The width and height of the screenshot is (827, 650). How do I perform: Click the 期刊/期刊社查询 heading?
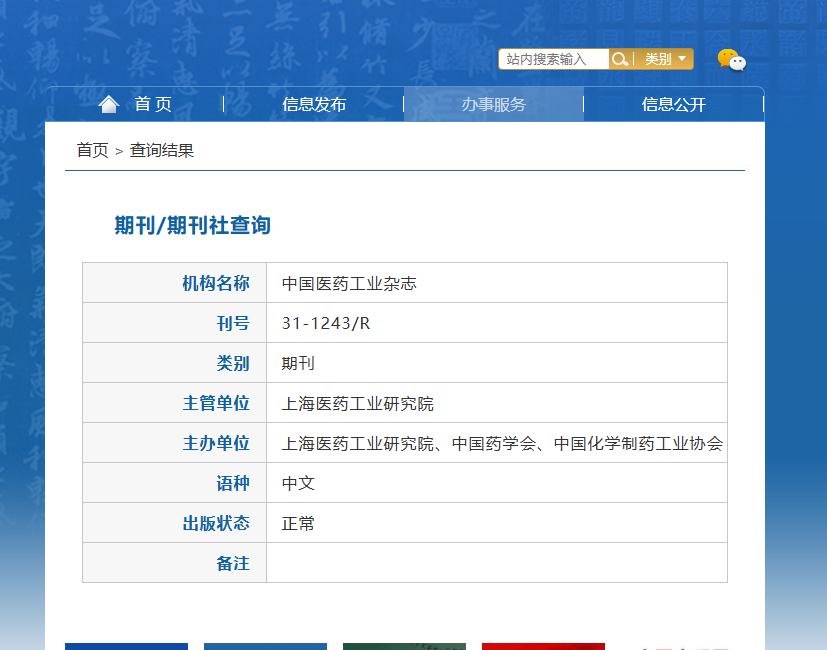193,225
